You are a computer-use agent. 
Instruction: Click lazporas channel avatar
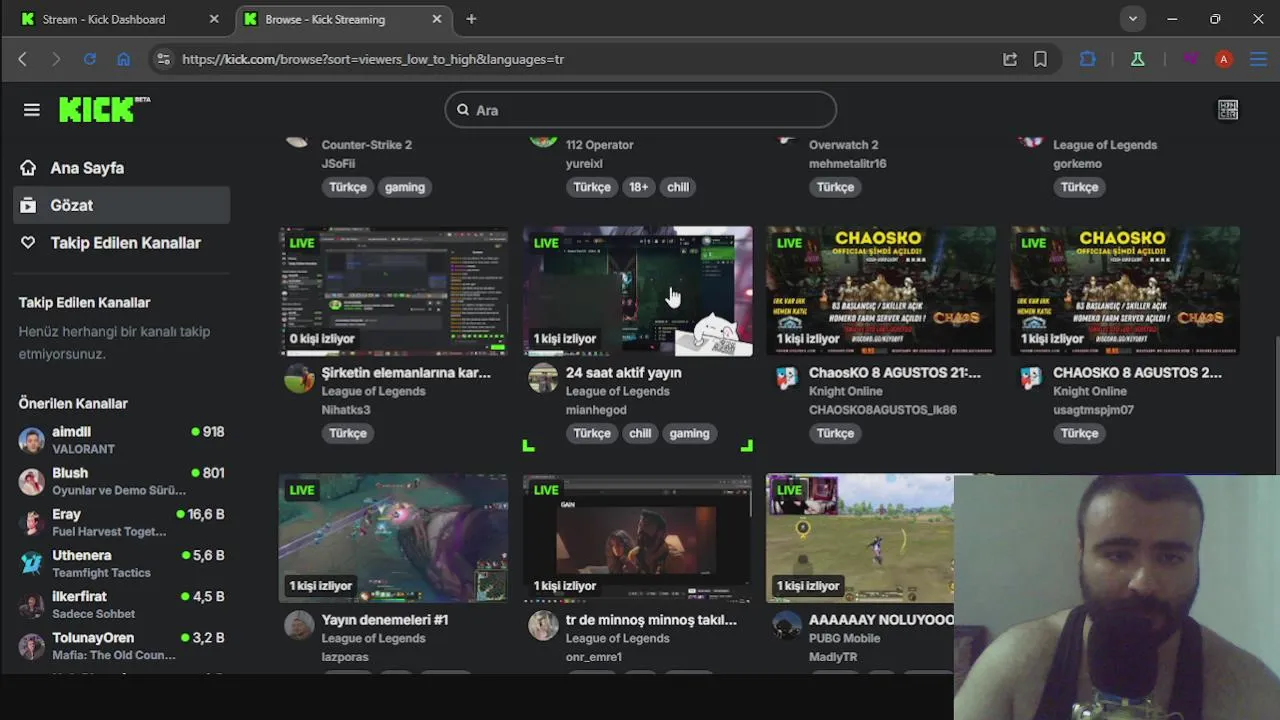pyautogui.click(x=299, y=625)
